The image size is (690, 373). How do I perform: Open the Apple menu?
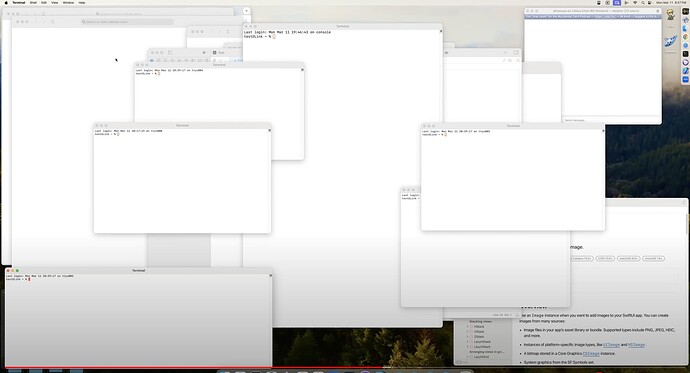point(6,3)
